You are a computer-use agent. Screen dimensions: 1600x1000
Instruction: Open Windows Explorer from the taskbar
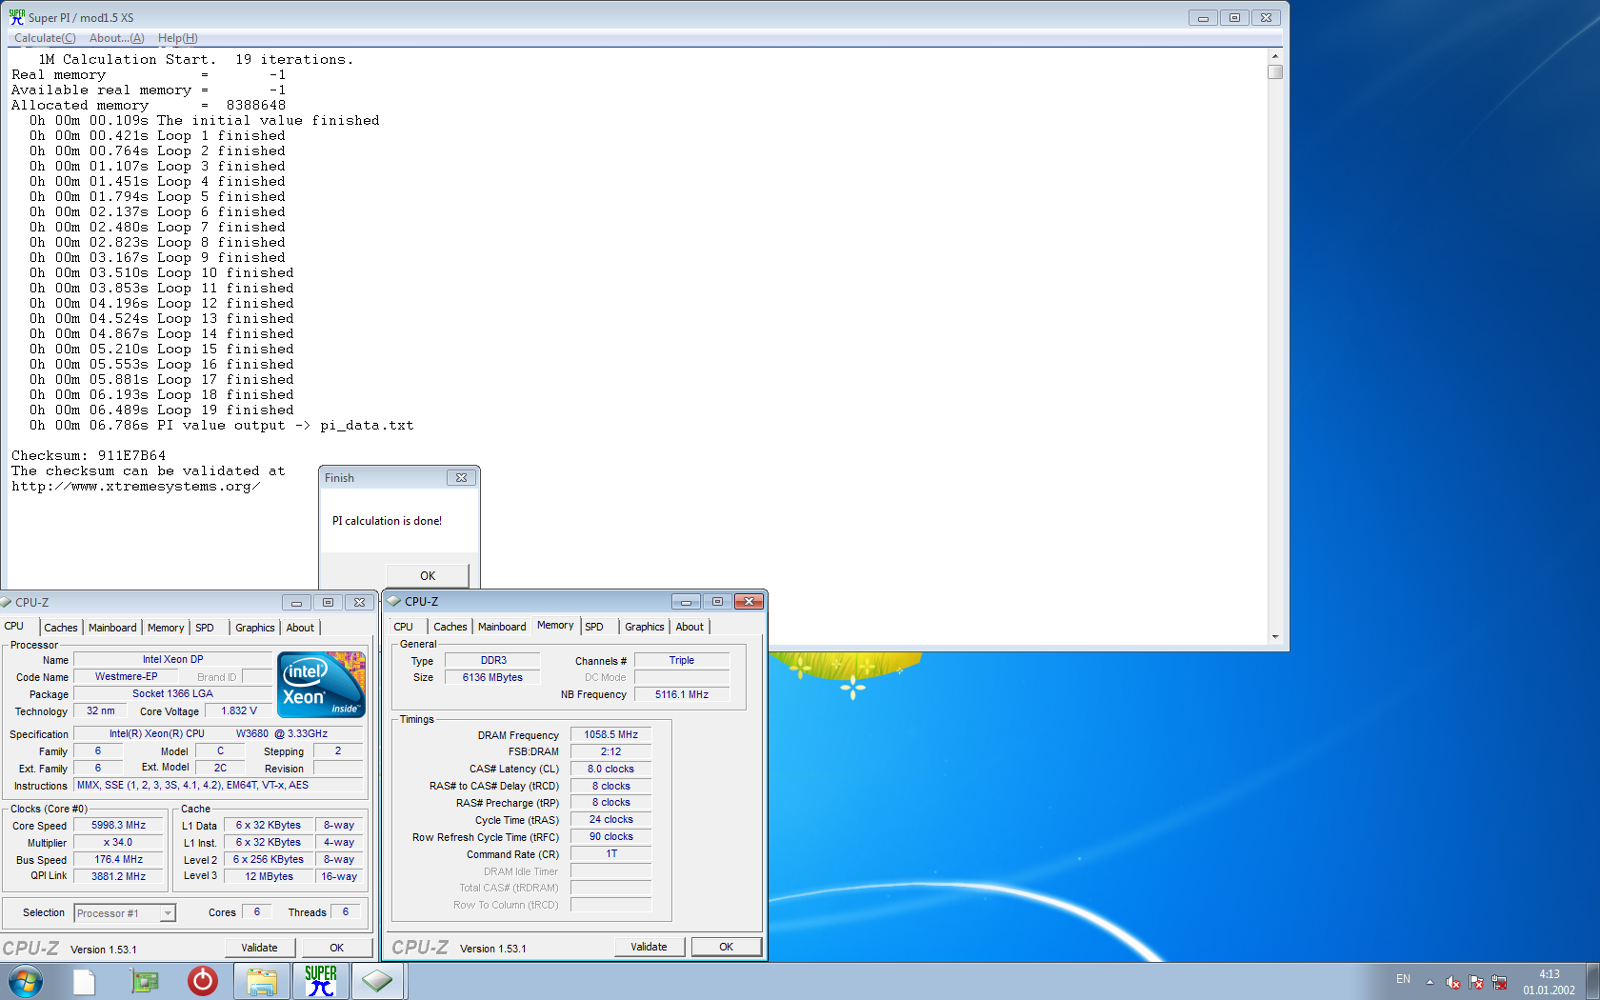tap(262, 982)
